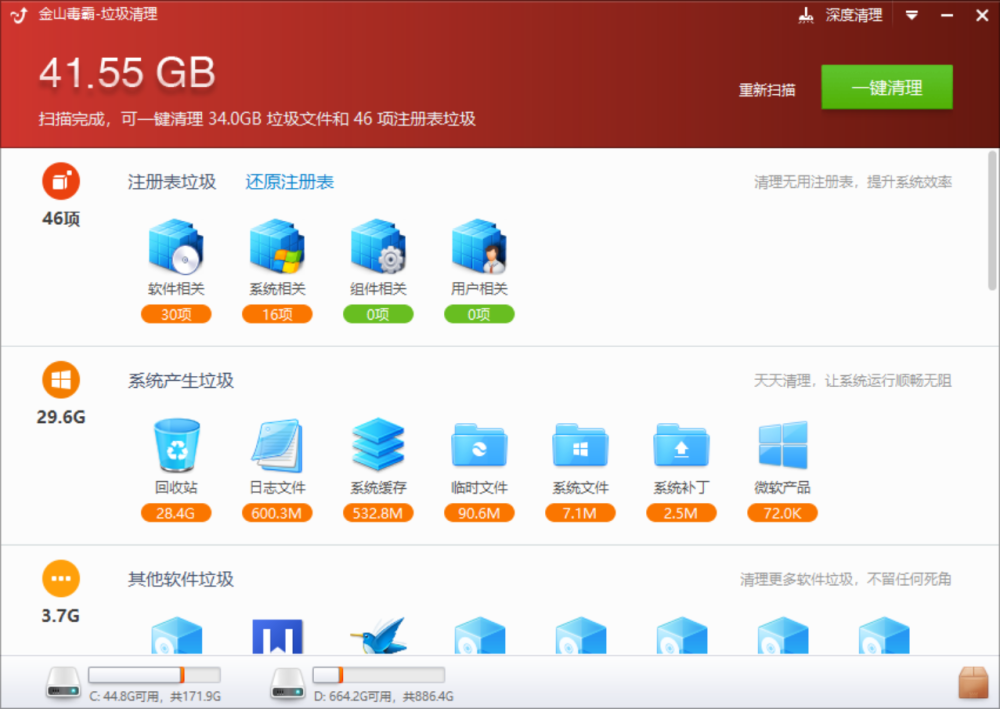The height and width of the screenshot is (709, 1000).
Task: Open 深度清理 deep clean
Action: (x=840, y=15)
